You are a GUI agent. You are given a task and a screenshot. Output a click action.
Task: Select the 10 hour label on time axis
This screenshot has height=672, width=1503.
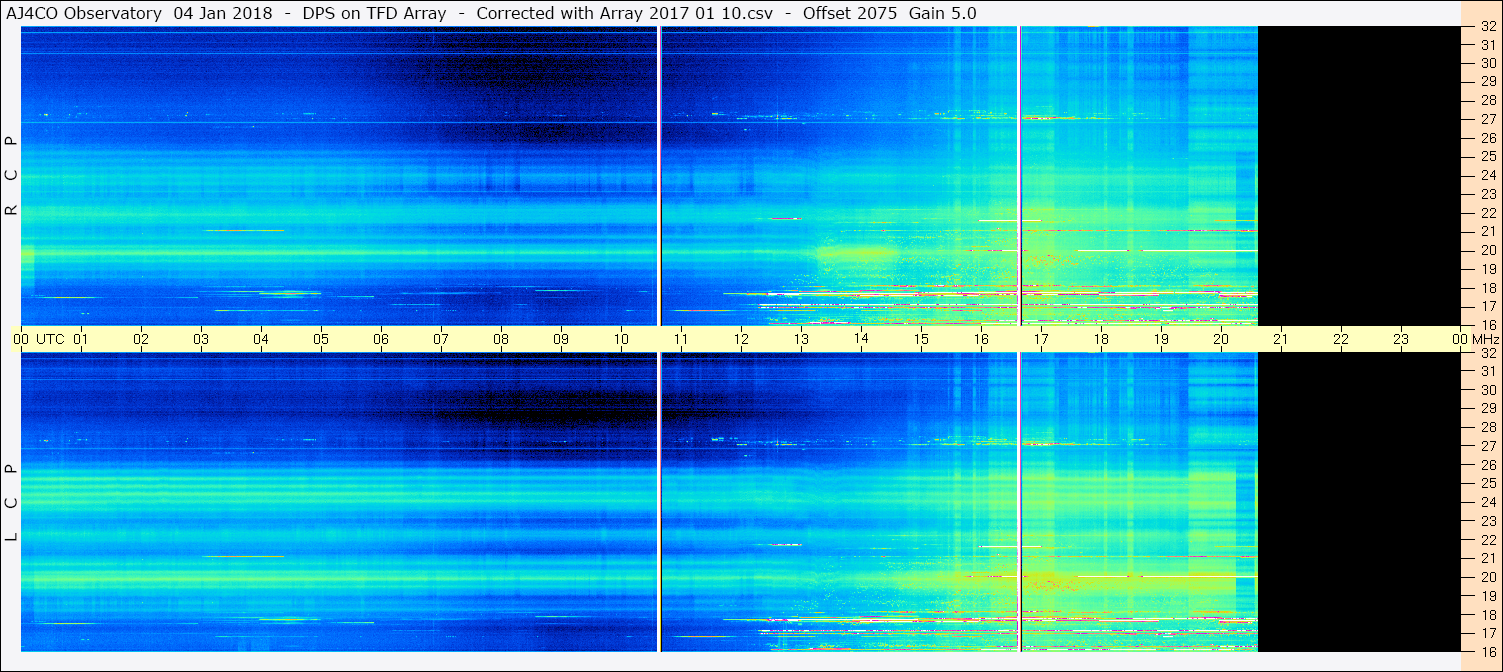coord(621,339)
